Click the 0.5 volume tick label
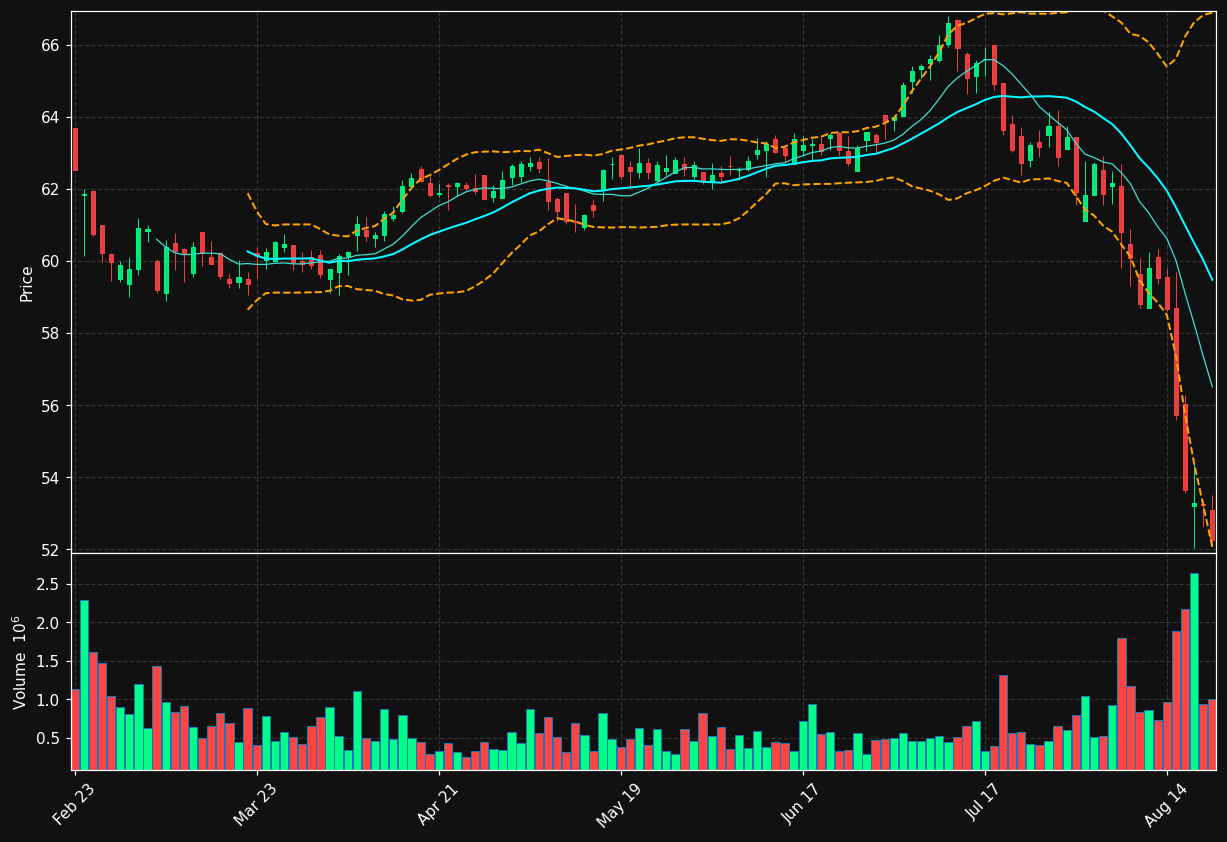The height and width of the screenshot is (842, 1227). pyautogui.click(x=48, y=739)
